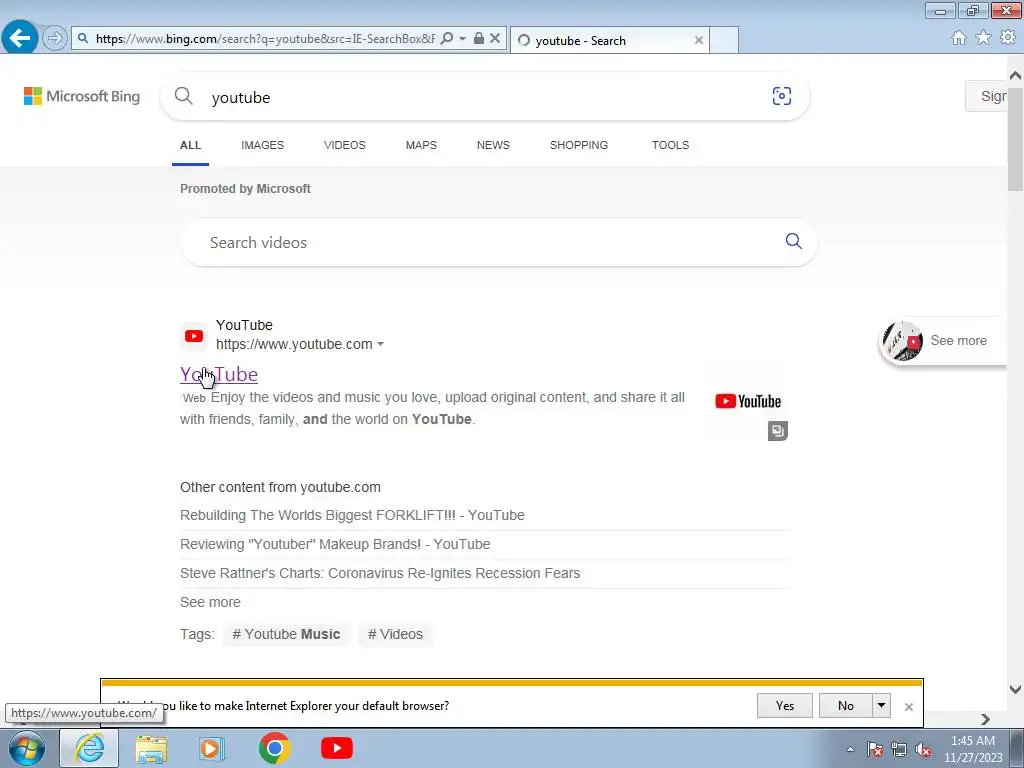Click the YouTube logo thumbnail in result
The image size is (1024, 768).
pos(748,401)
